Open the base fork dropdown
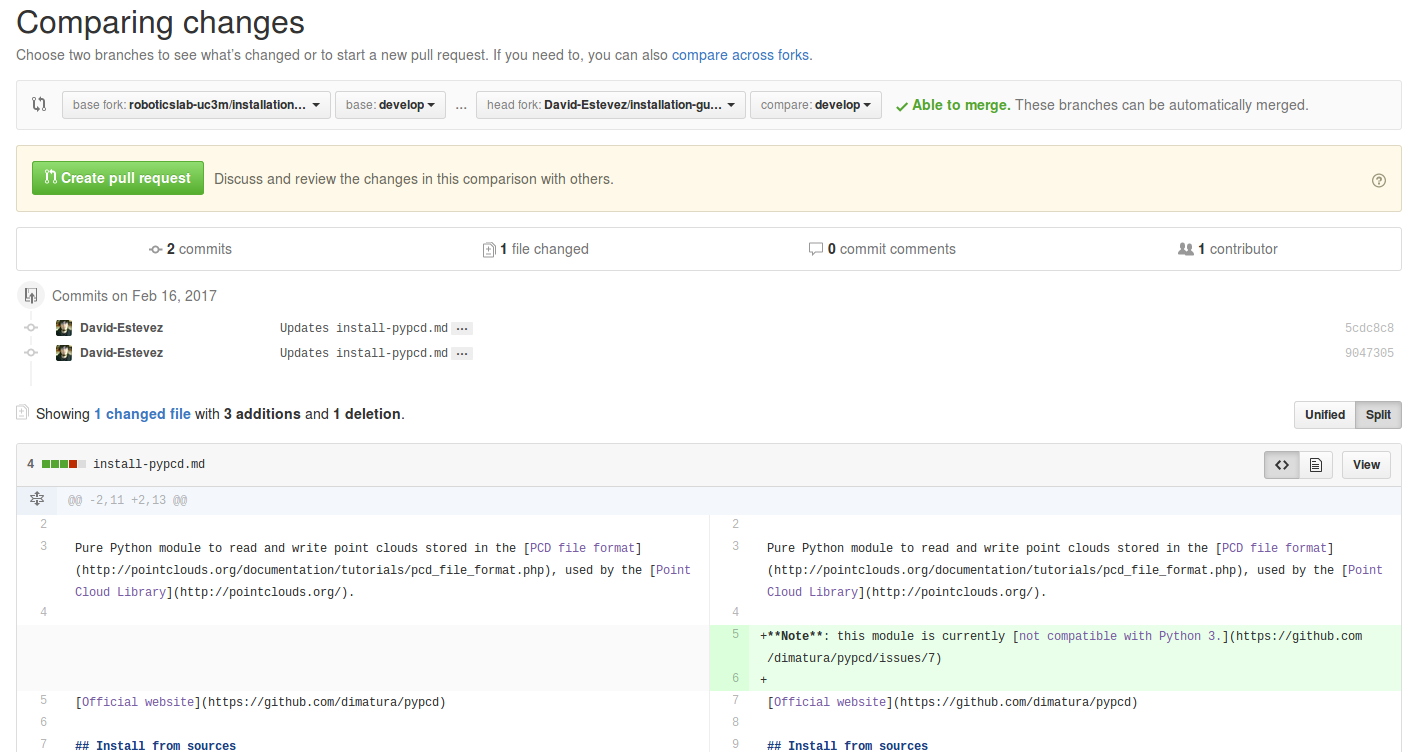This screenshot has width=1412, height=752. pos(196,105)
